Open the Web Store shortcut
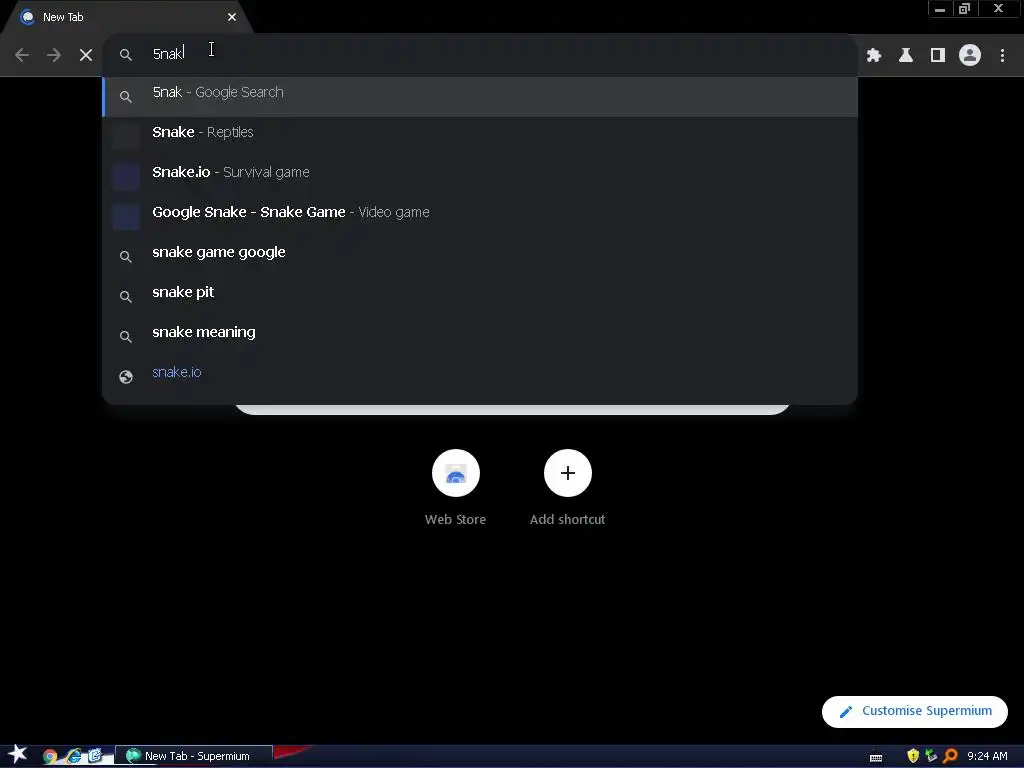 coord(455,487)
